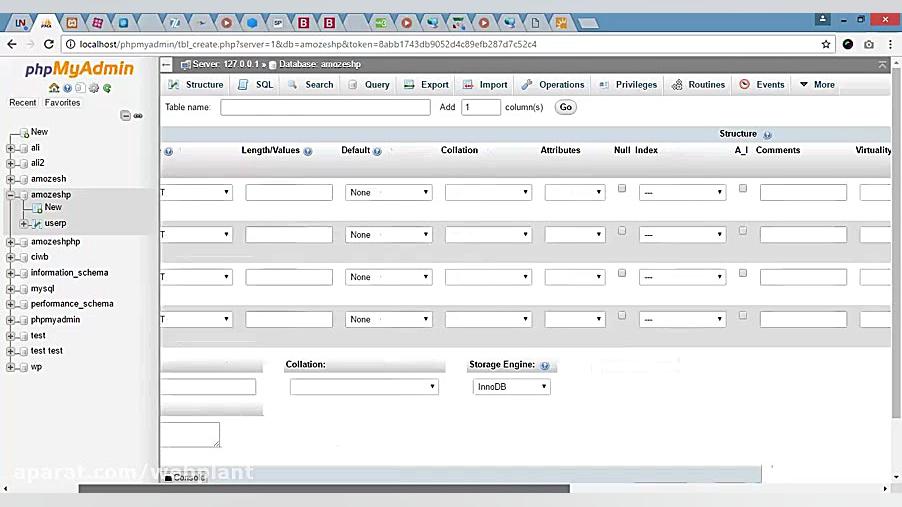The image size is (902, 507).
Task: Collapse the amozeshp database tree node
Action: (10, 195)
